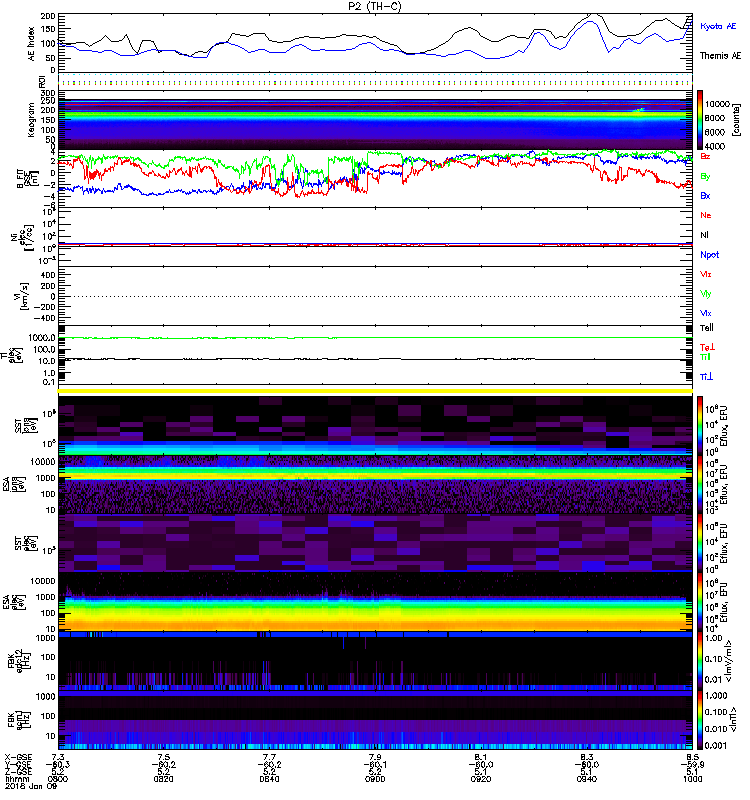Select the red Te⊥ legend label
Screen dimensions: 750x800
tap(707, 347)
